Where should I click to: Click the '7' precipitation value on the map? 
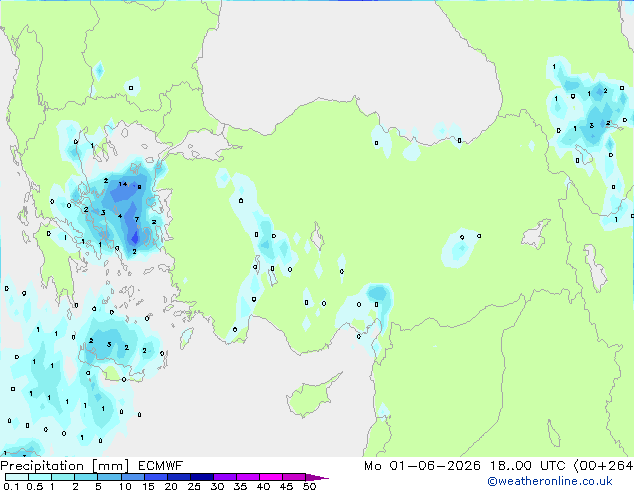coord(137,219)
